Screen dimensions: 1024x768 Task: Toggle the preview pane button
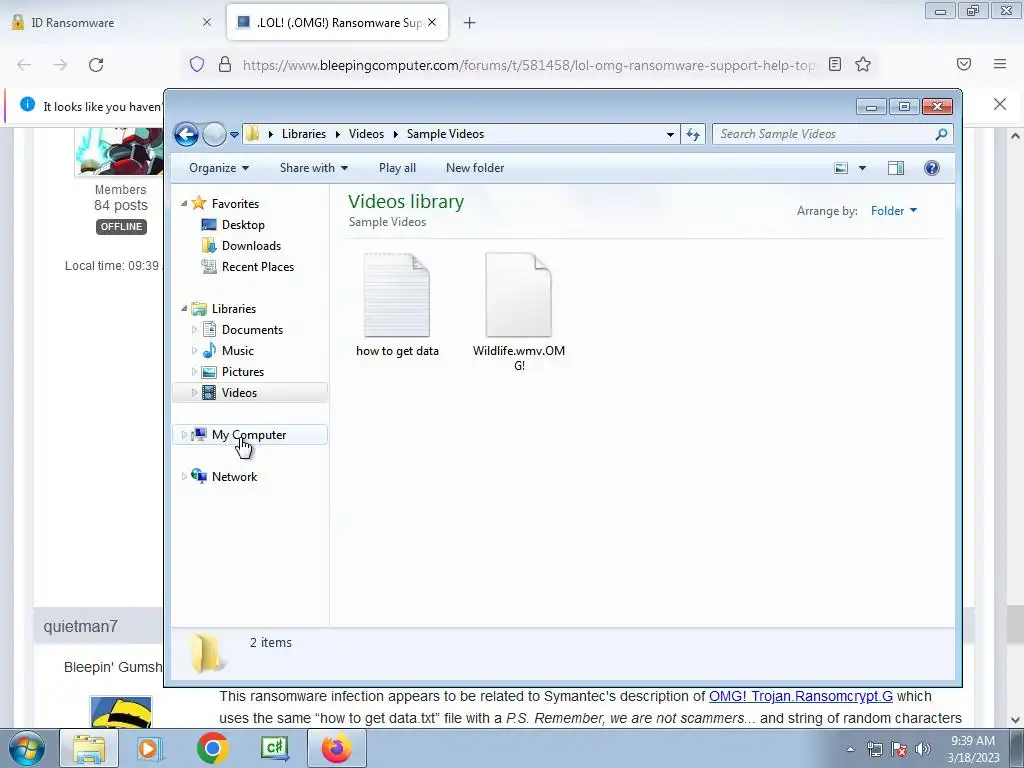click(896, 168)
